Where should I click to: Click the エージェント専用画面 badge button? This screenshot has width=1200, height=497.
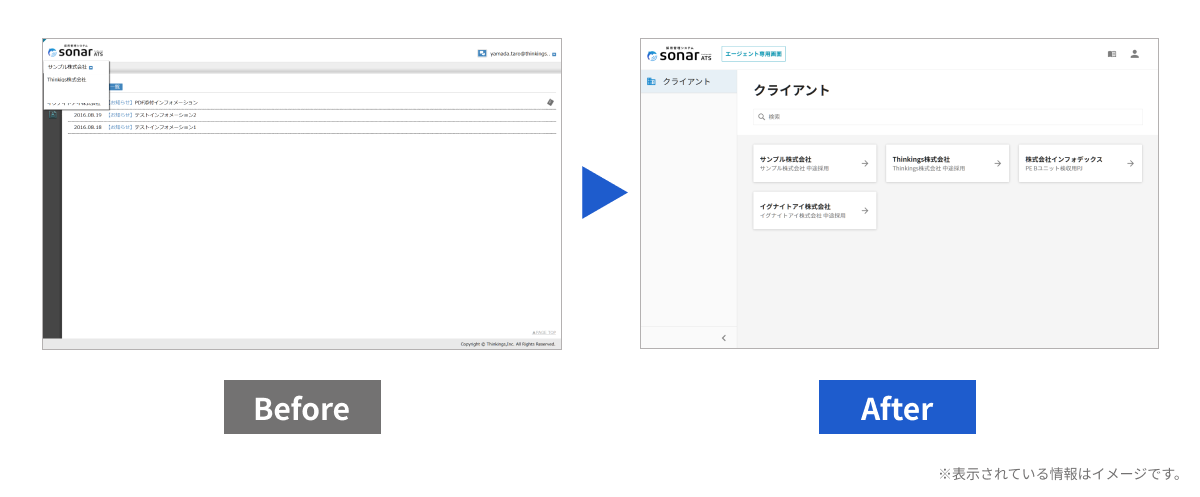(x=753, y=54)
